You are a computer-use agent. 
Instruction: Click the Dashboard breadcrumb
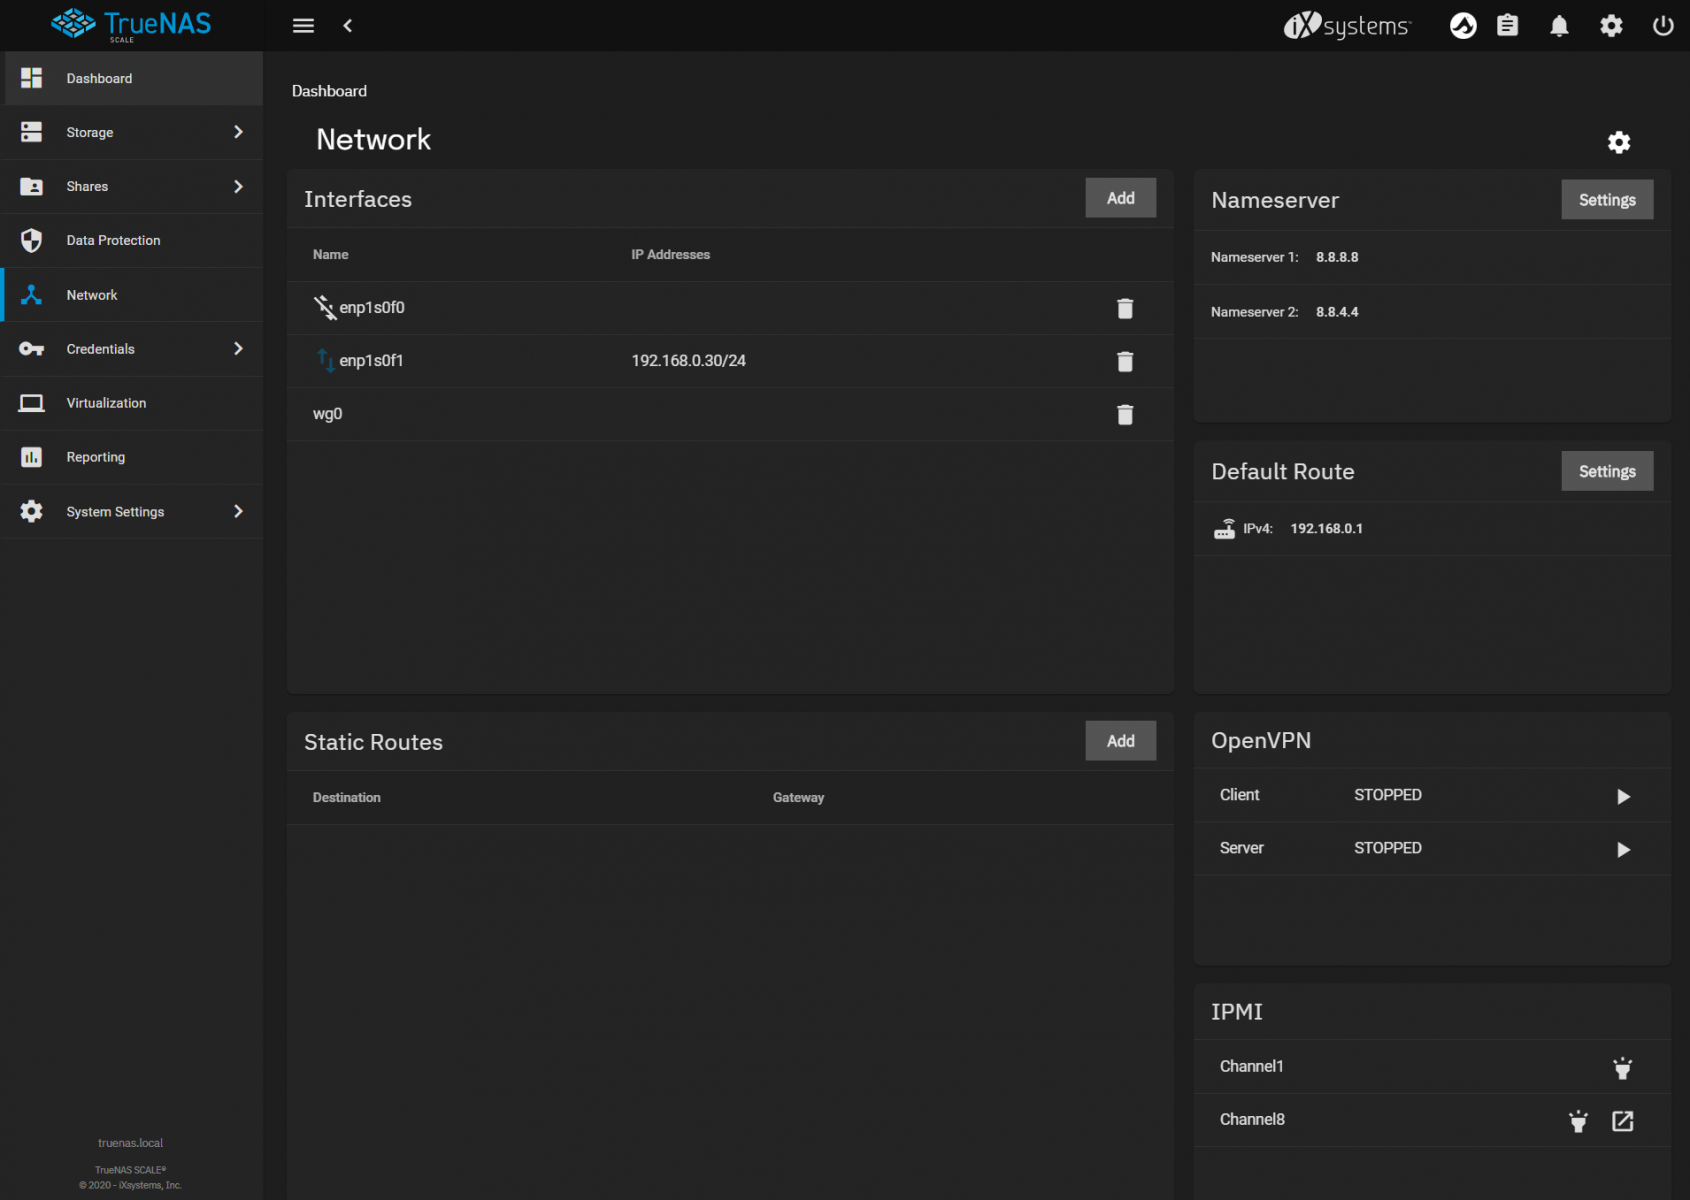coord(329,91)
